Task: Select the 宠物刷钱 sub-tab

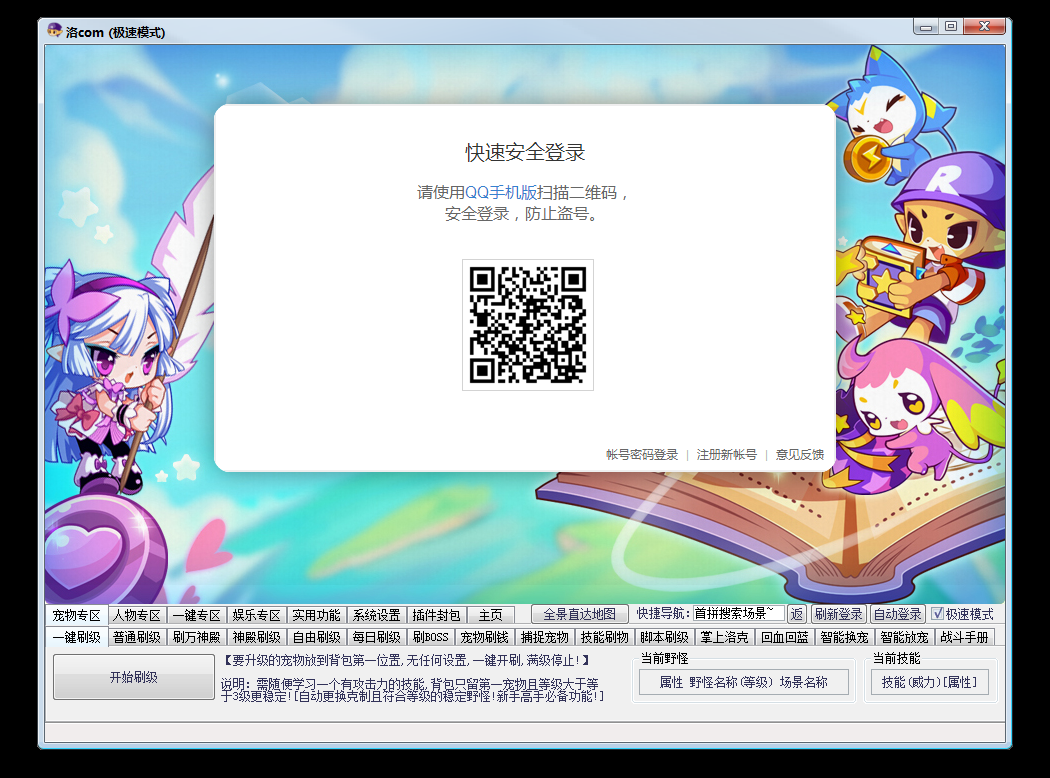Action: tap(484, 637)
